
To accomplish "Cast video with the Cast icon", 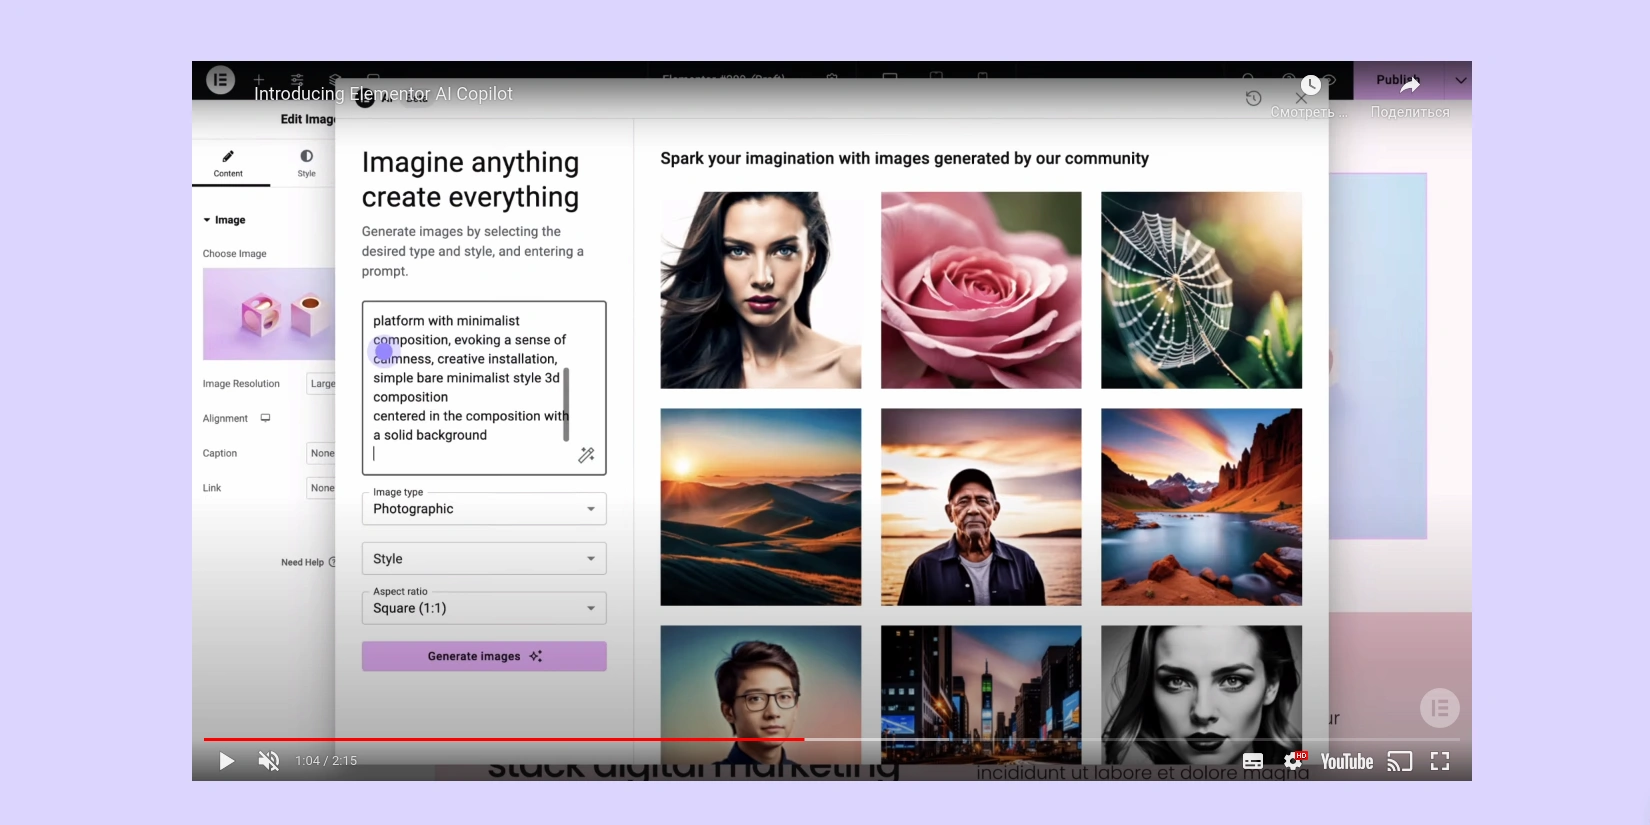I will tap(1399, 762).
